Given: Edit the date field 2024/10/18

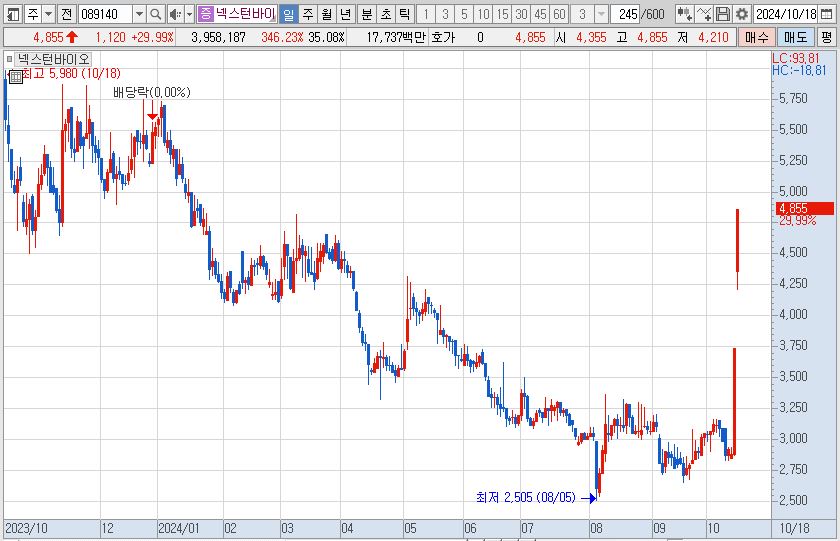Looking at the screenshot, I should (x=786, y=14).
